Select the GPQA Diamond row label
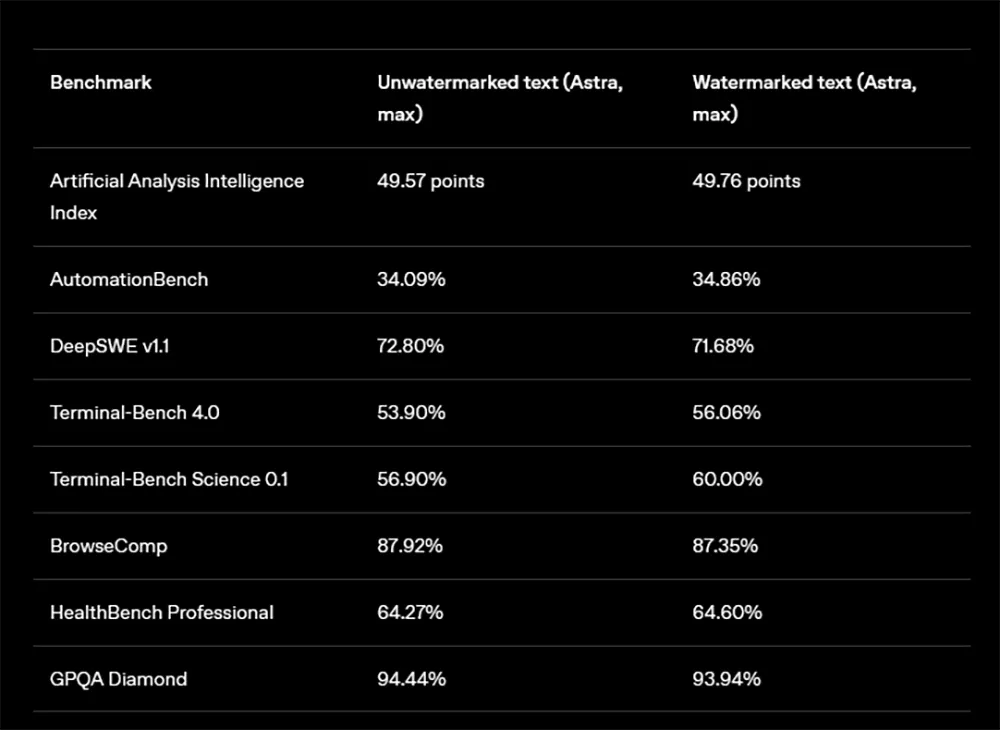Screen dimensions: 1000x730 click(119, 680)
